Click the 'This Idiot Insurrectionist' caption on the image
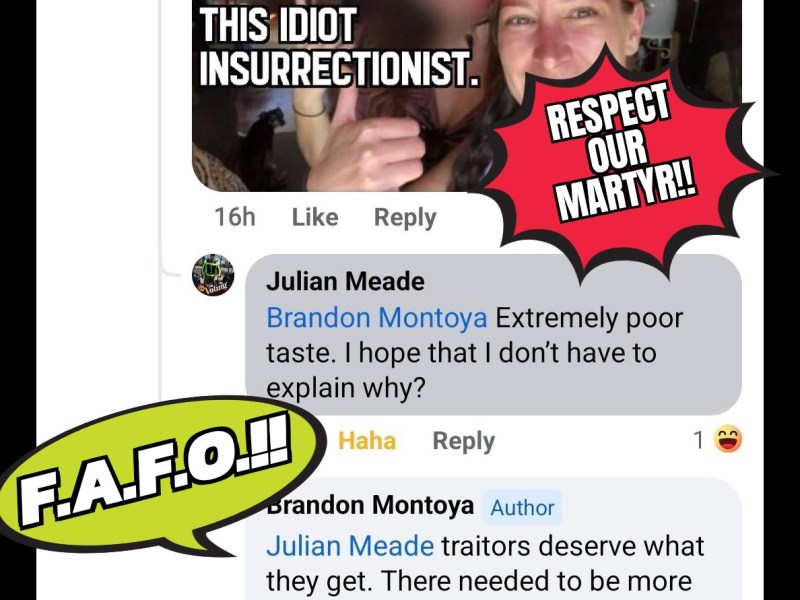The height and width of the screenshot is (600, 800). [x=339, y=46]
